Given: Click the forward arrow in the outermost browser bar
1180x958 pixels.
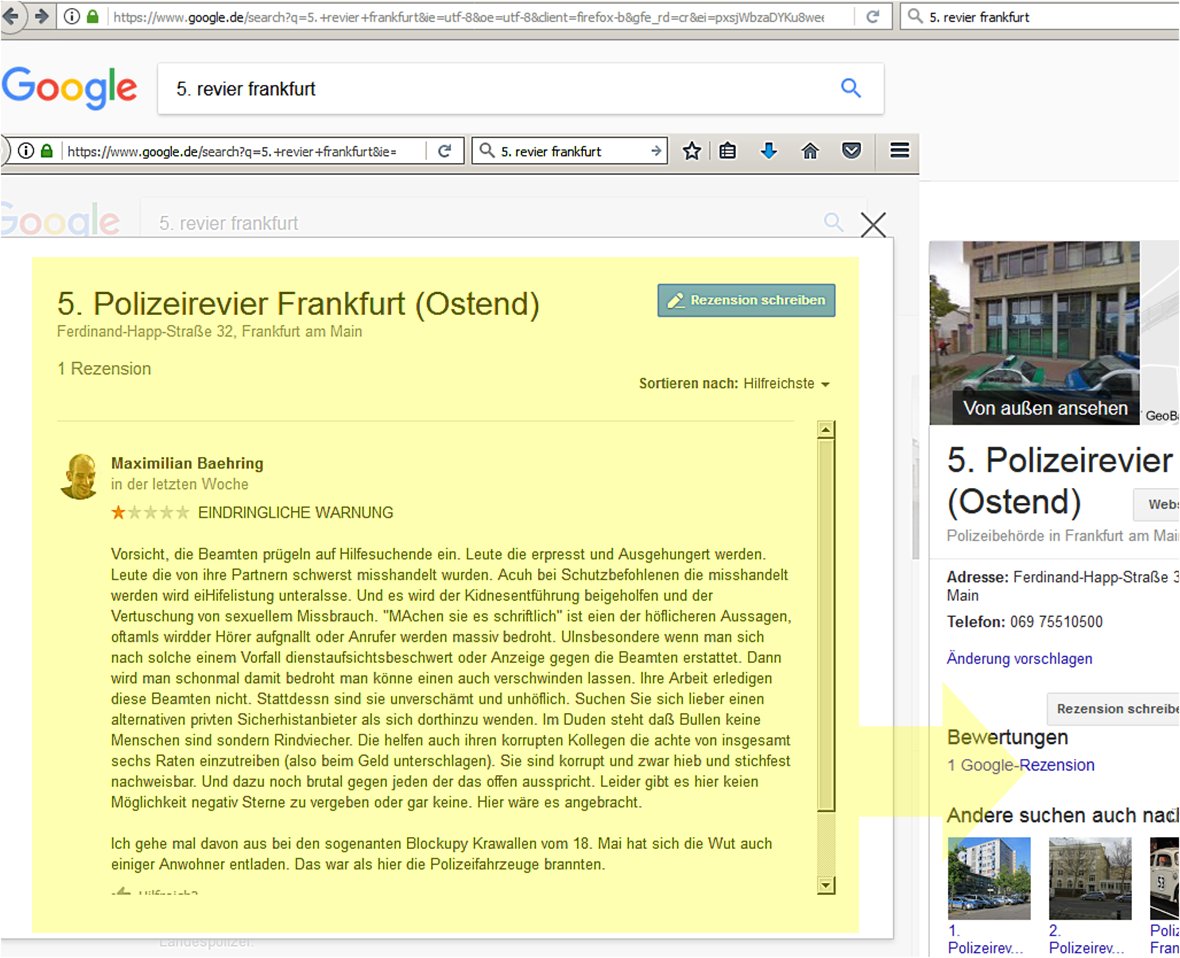Looking at the screenshot, I should pyautogui.click(x=41, y=16).
